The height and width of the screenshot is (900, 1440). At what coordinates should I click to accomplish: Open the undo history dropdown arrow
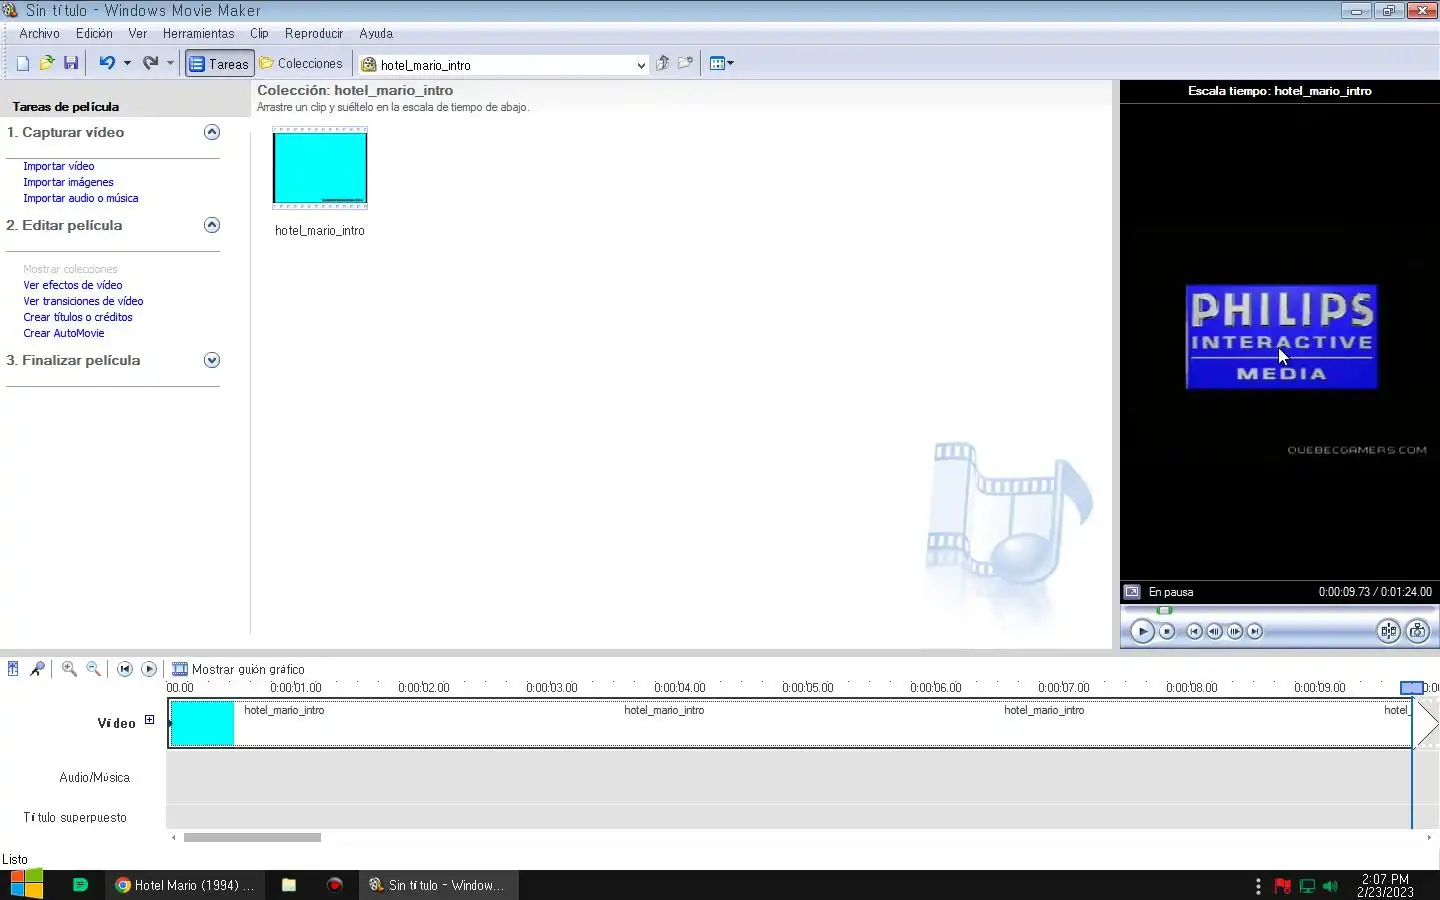[127, 63]
